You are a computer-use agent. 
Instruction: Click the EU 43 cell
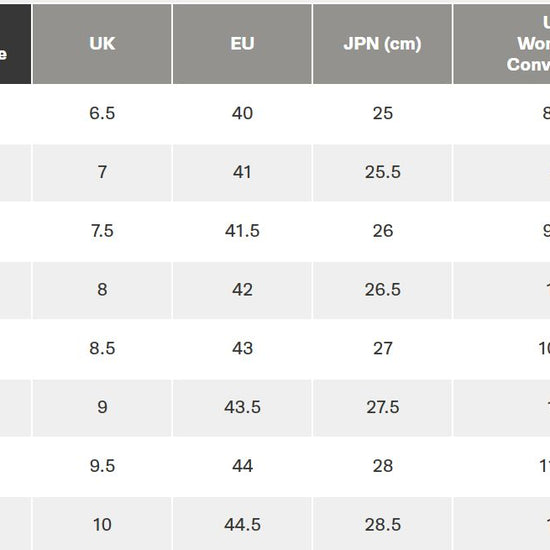pyautogui.click(x=242, y=349)
